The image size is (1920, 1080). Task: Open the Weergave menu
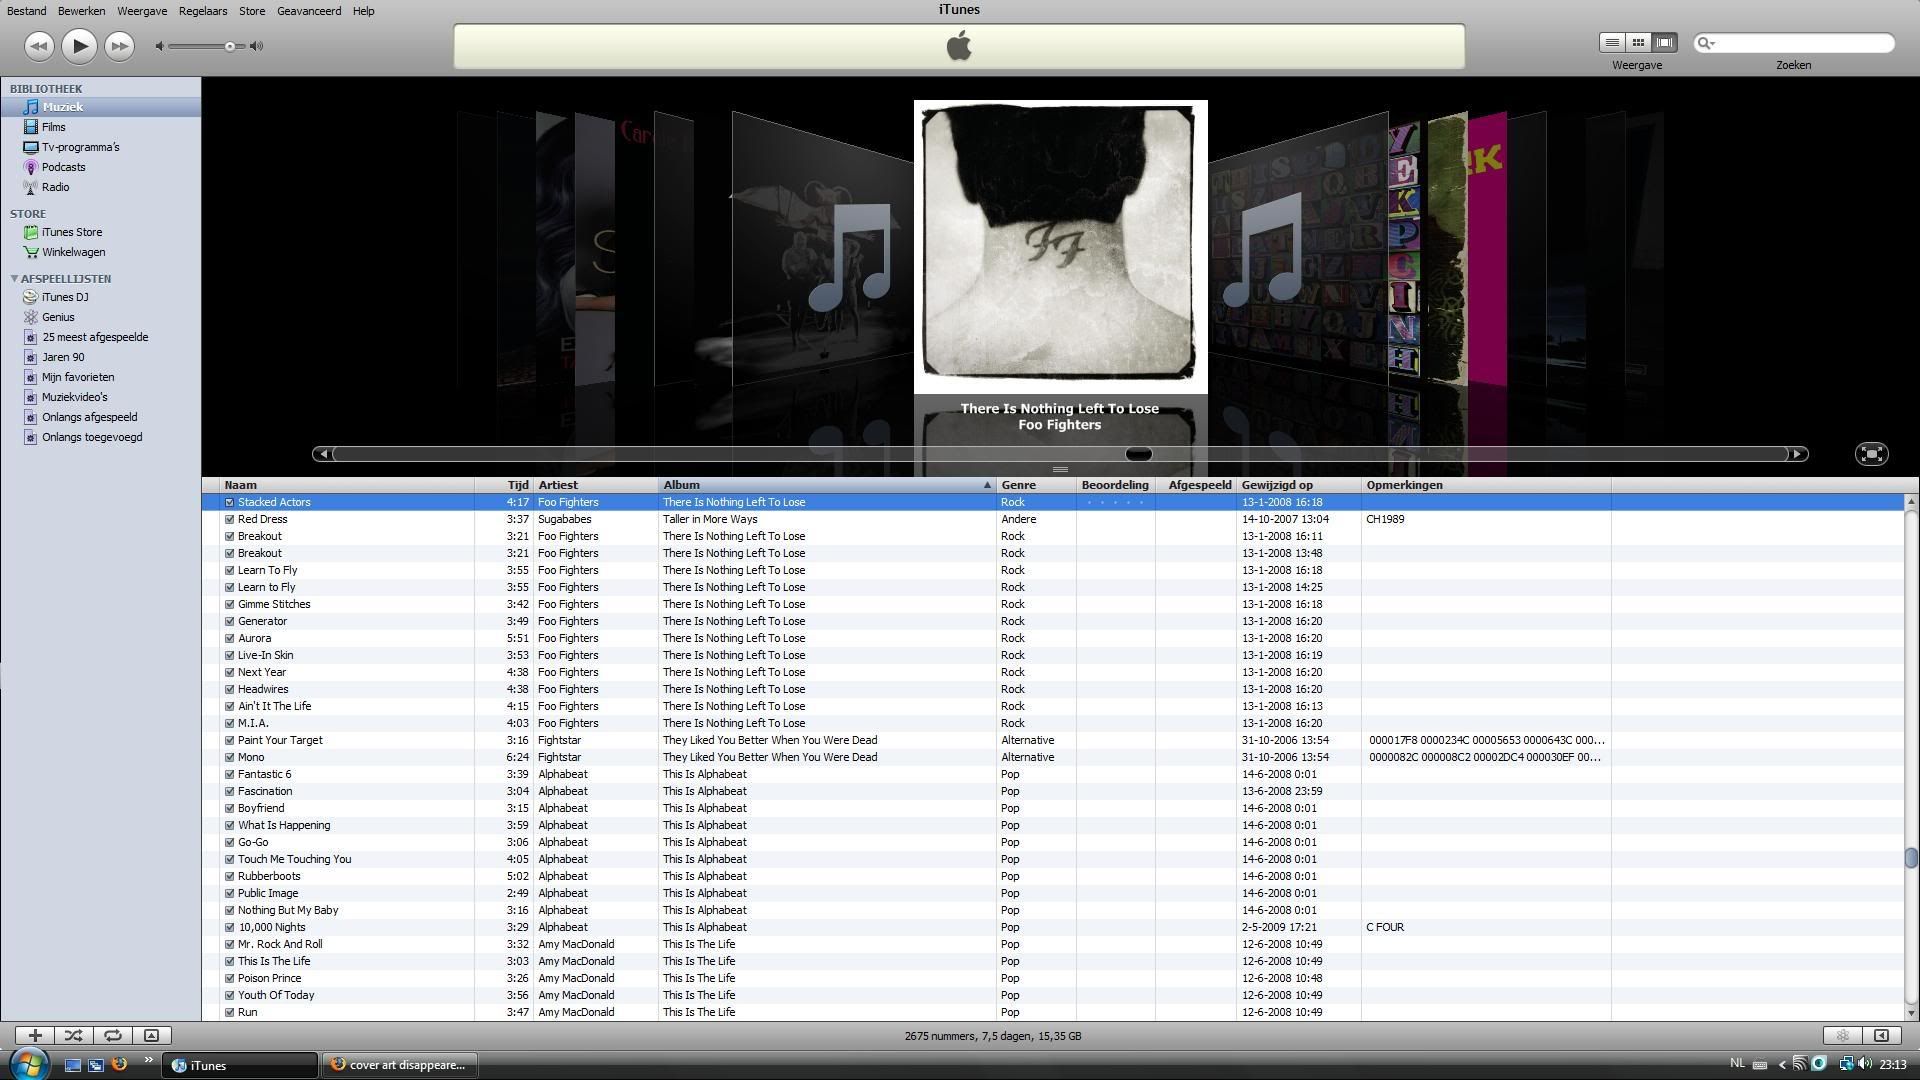[x=142, y=11]
